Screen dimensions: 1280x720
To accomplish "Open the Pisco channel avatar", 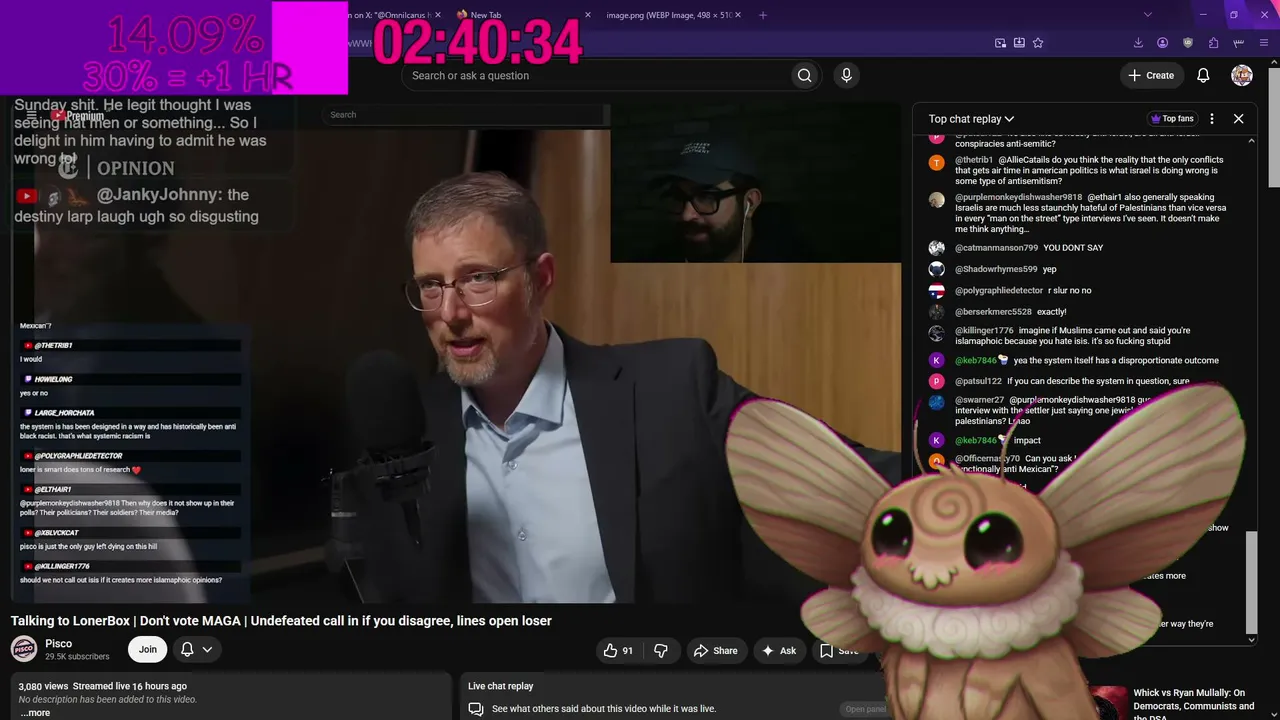I will click(24, 649).
